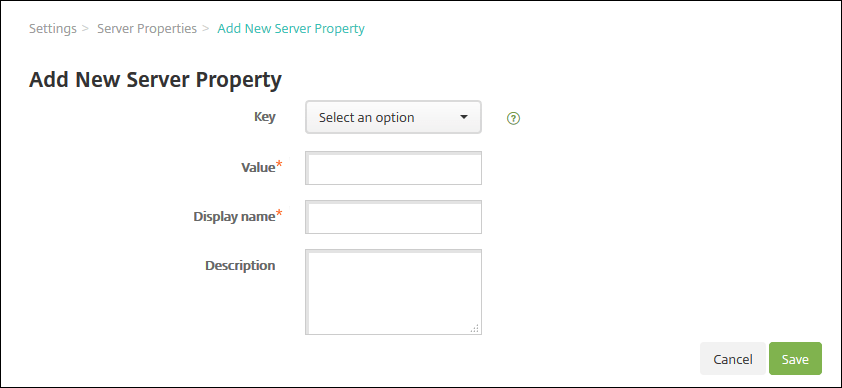
Task: Click the Description field label
Action: 240,266
